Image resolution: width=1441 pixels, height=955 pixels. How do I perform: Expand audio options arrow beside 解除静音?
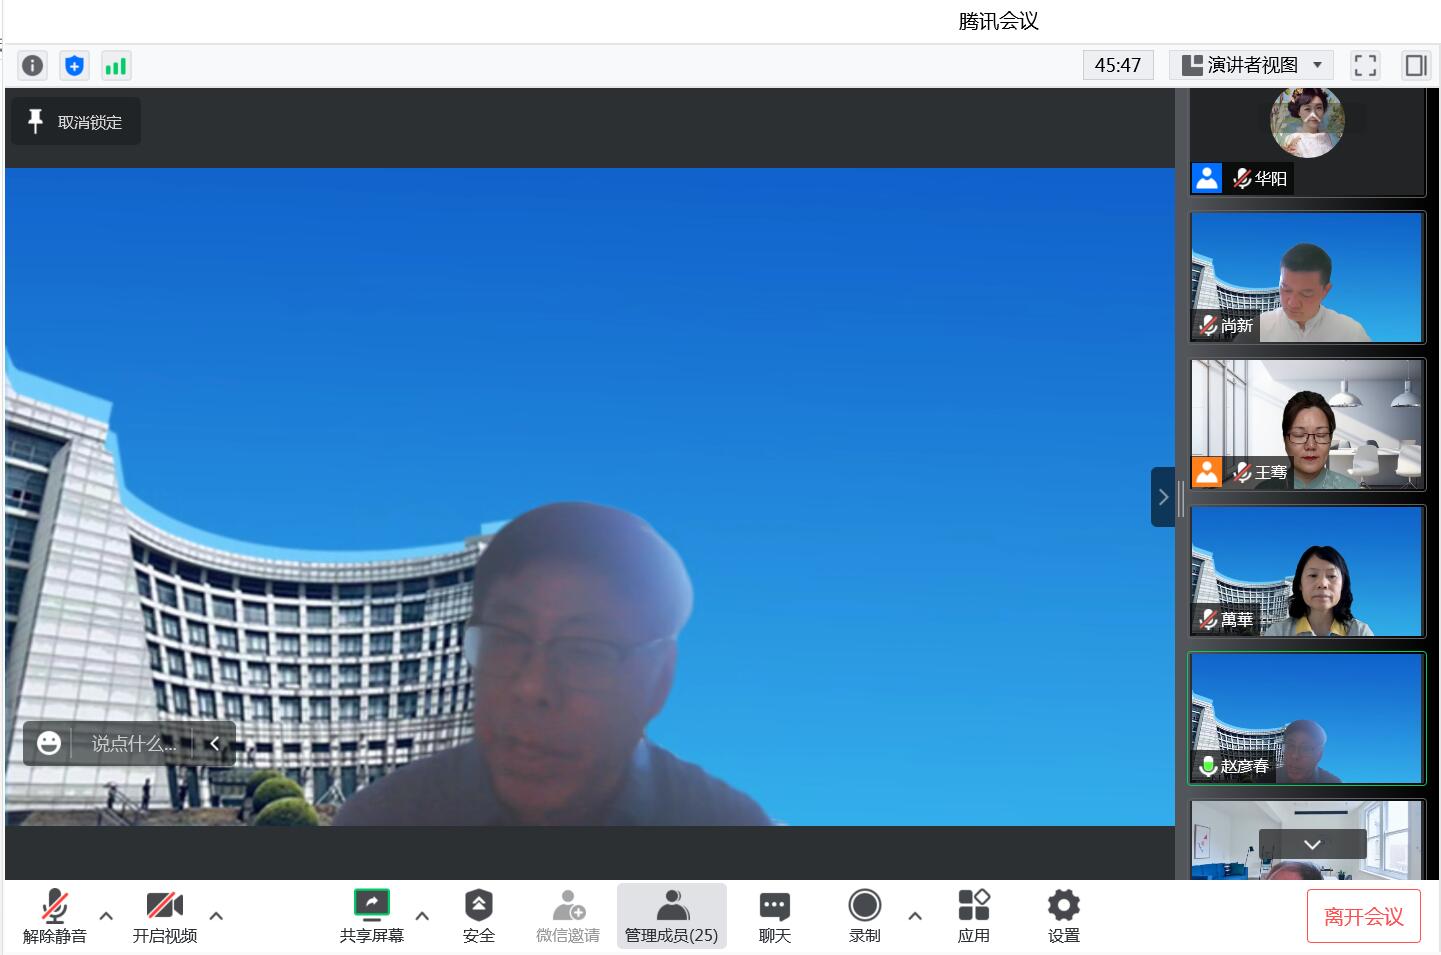click(106, 915)
